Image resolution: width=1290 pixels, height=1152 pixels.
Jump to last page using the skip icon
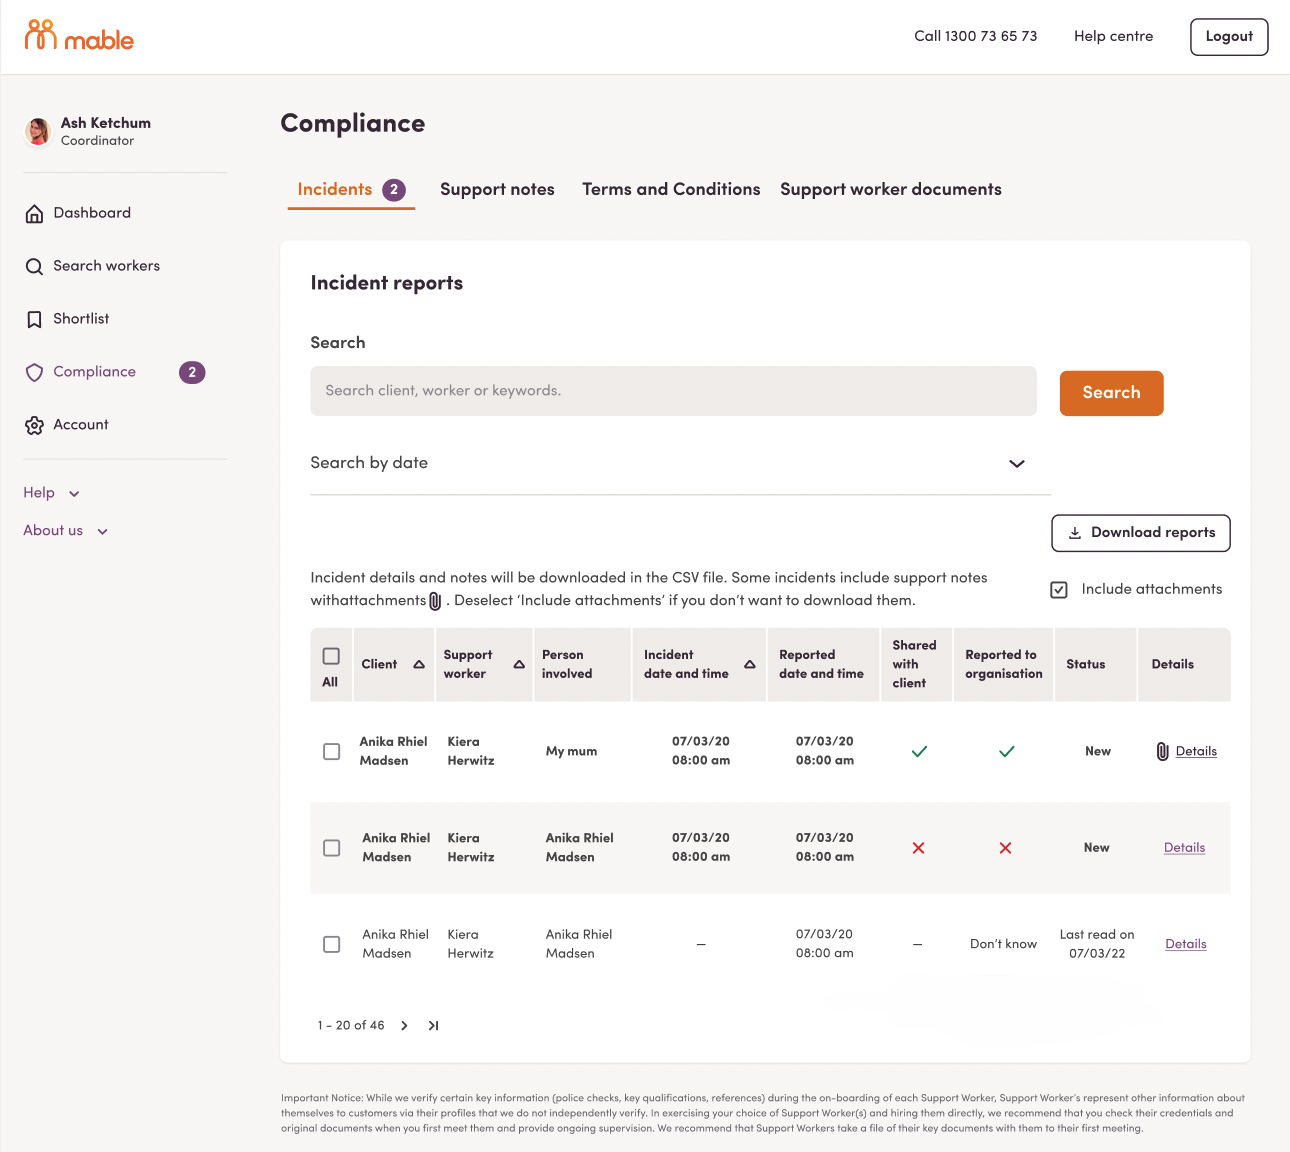[433, 1025]
